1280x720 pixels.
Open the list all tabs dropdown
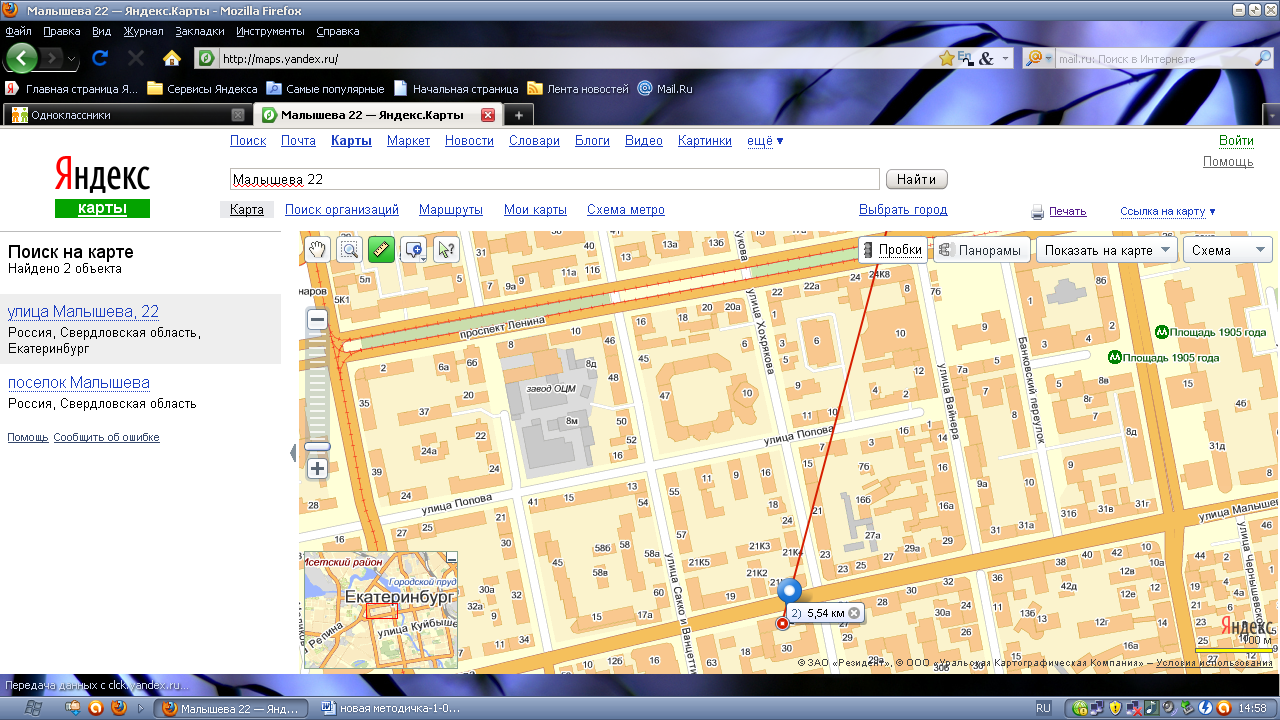pos(1271,115)
